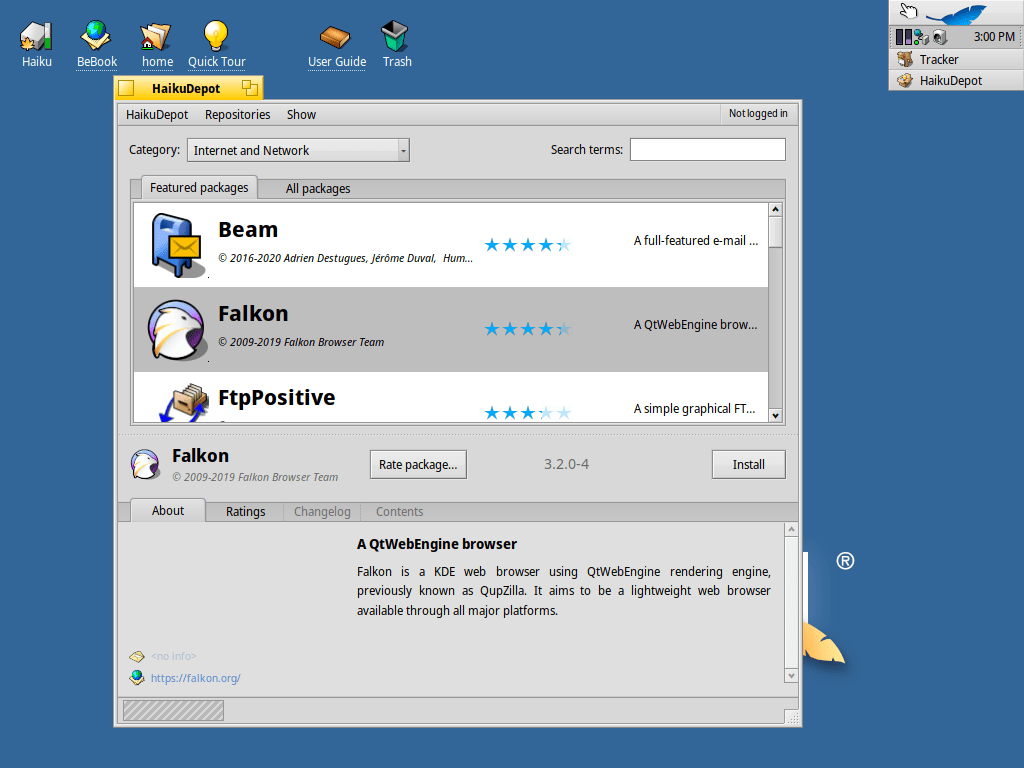Click the HaikuDepot entry in Deskbar
This screenshot has height=768, width=1024.
956,81
